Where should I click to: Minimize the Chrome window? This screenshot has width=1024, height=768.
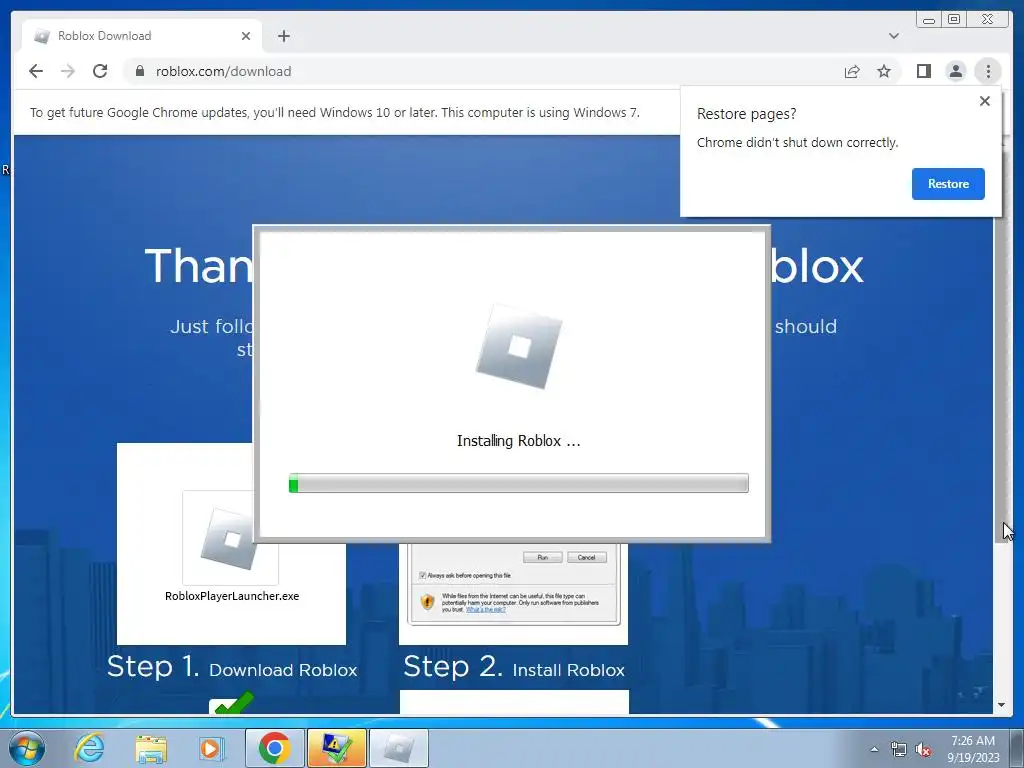pos(929,20)
